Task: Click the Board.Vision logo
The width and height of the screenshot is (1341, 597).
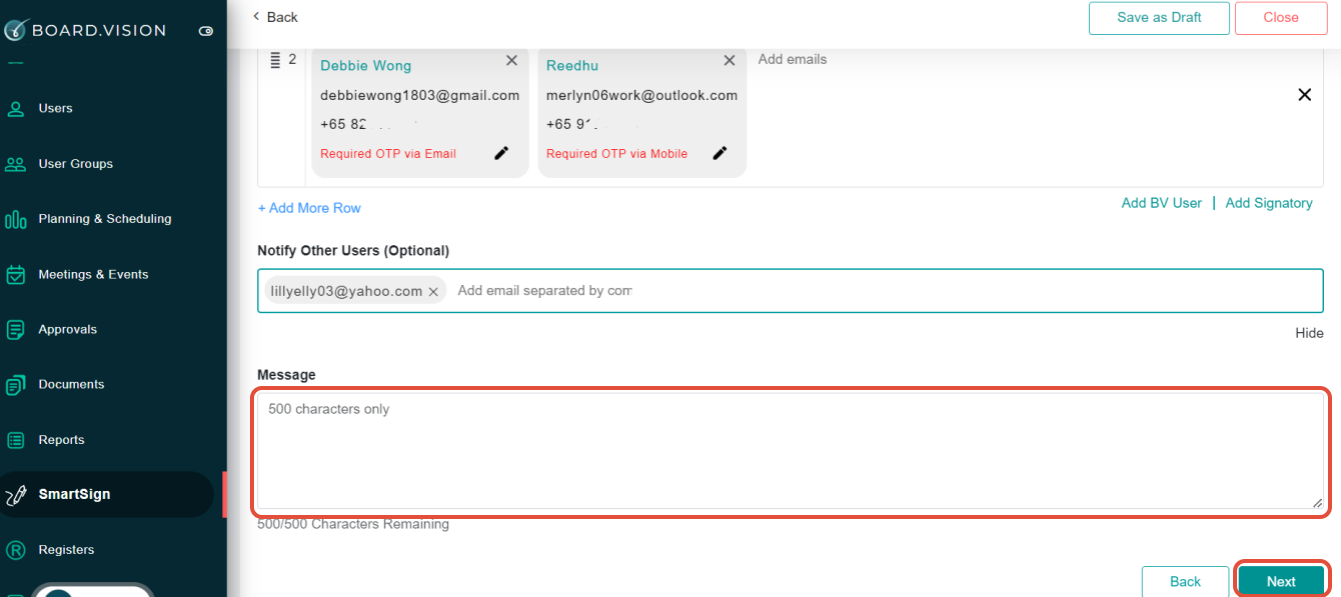Action: [x=84, y=30]
